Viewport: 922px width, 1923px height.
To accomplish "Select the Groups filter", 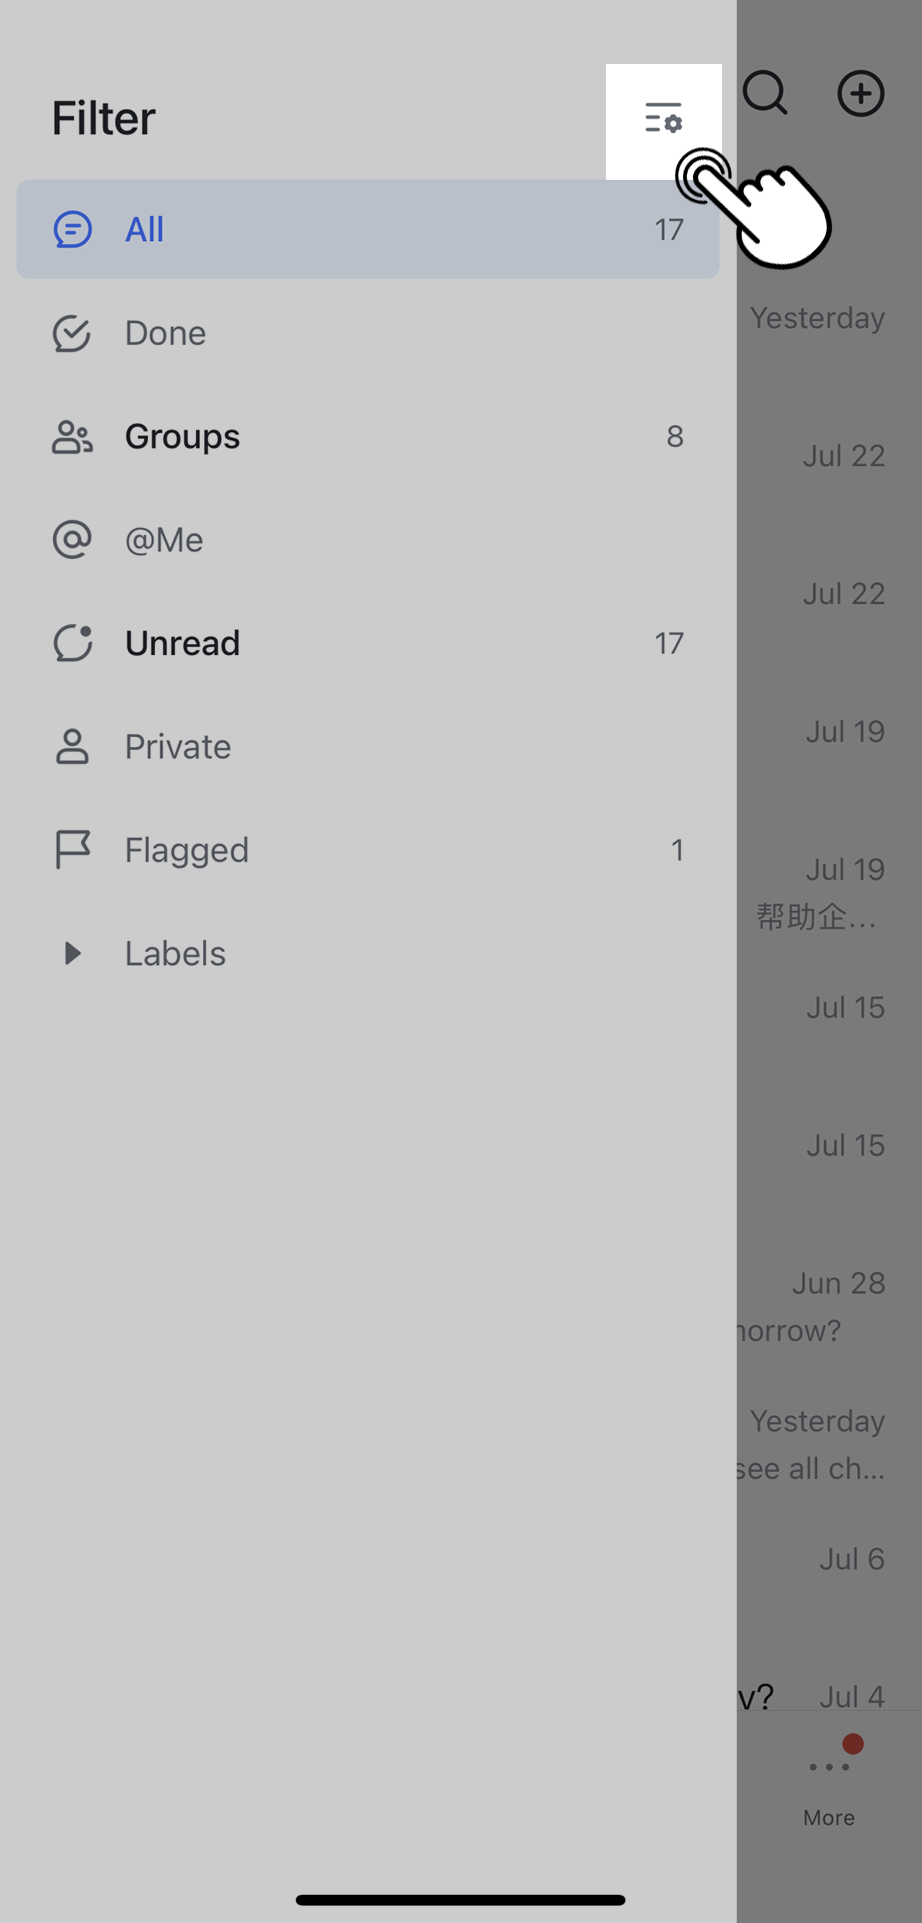I will [182, 437].
